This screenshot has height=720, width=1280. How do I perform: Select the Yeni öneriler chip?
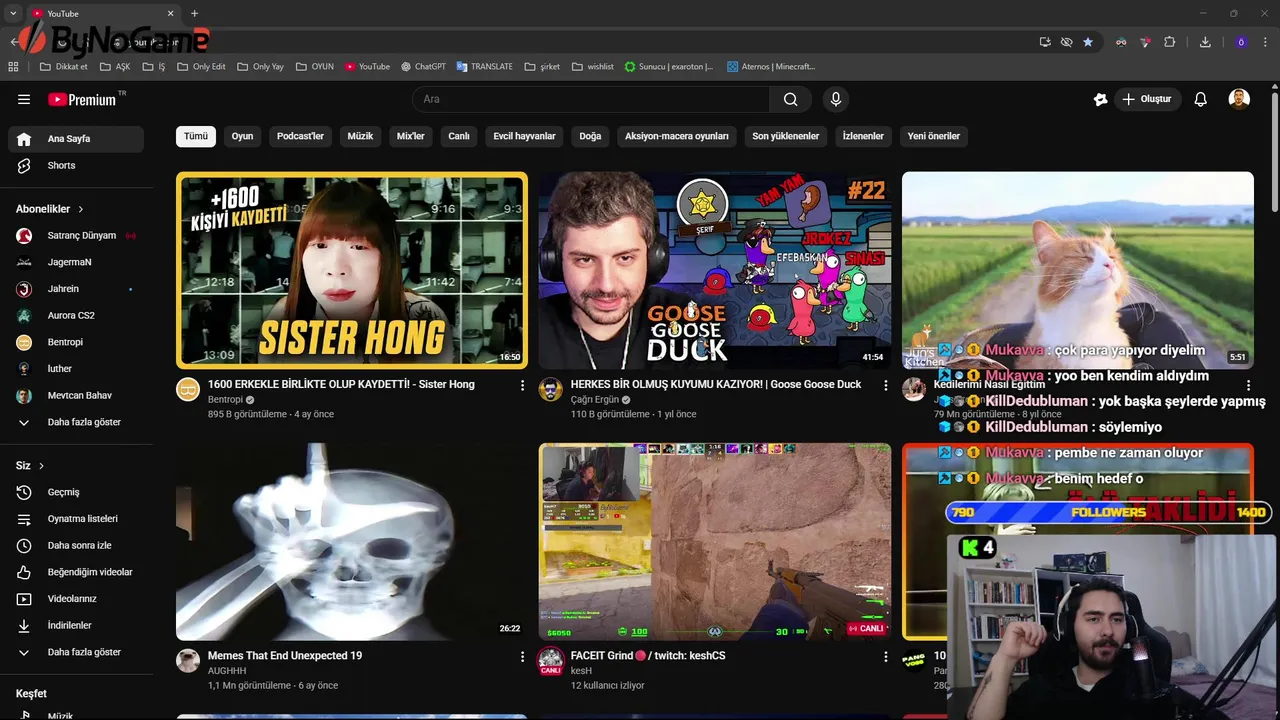click(934, 136)
